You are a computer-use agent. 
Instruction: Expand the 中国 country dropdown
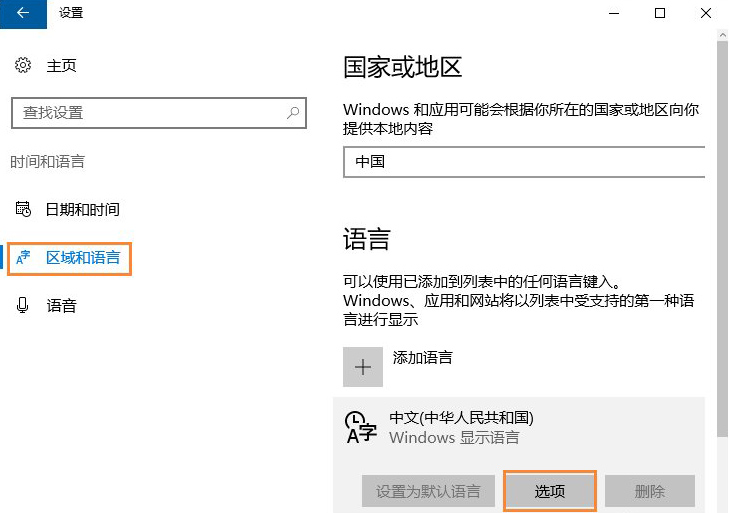[523, 161]
